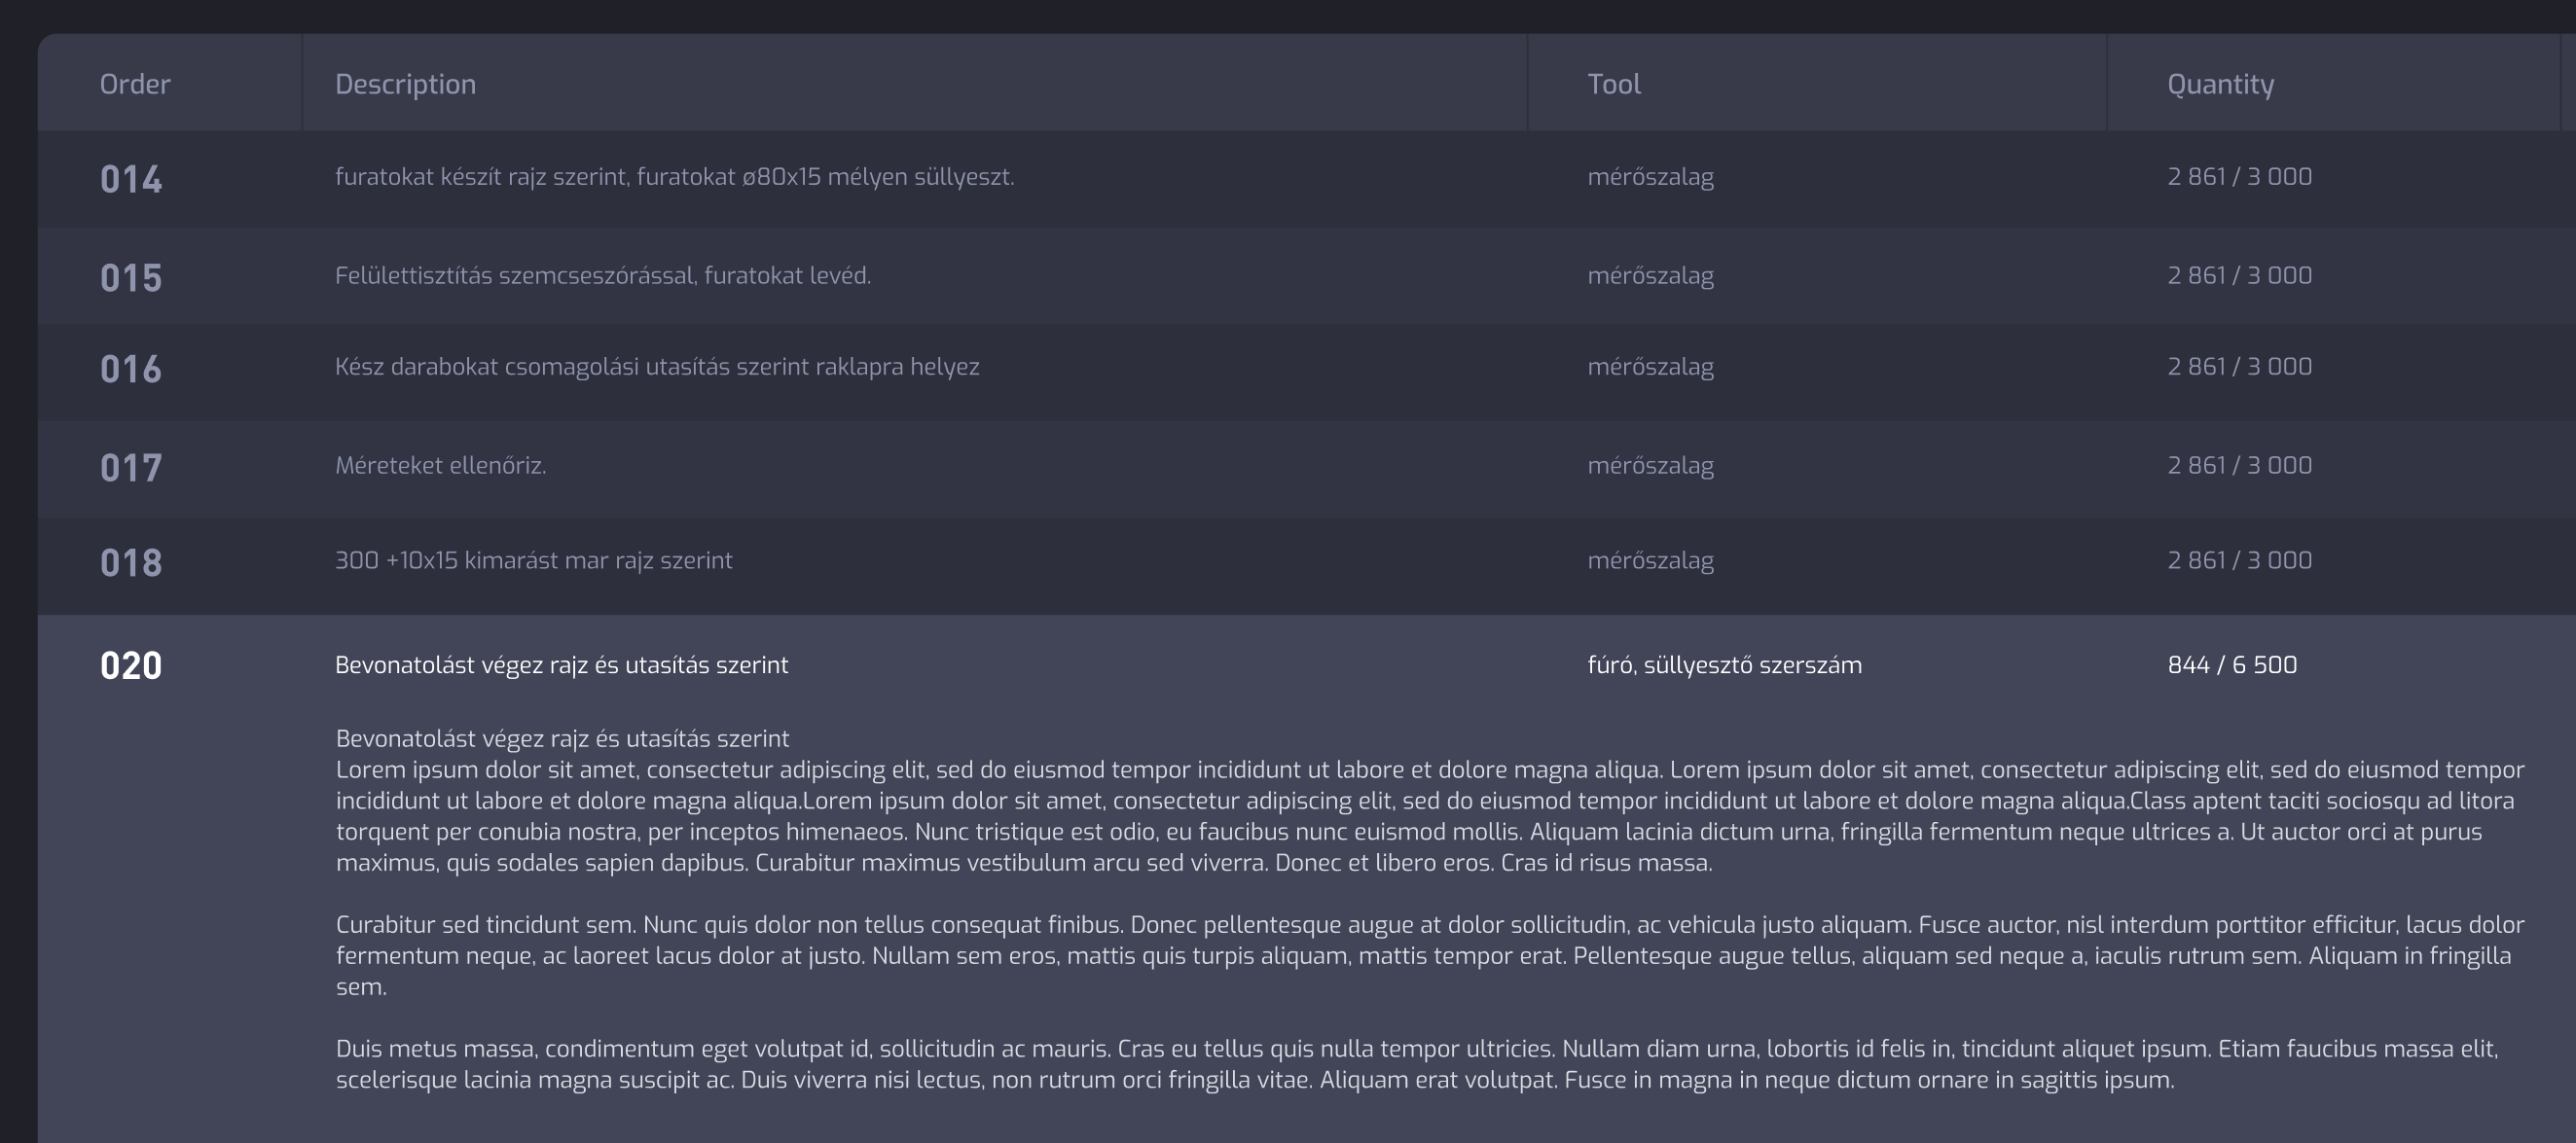The image size is (2576, 1143).
Task: Select row 014 about furatokat készít
Action: pyautogui.click(x=674, y=177)
